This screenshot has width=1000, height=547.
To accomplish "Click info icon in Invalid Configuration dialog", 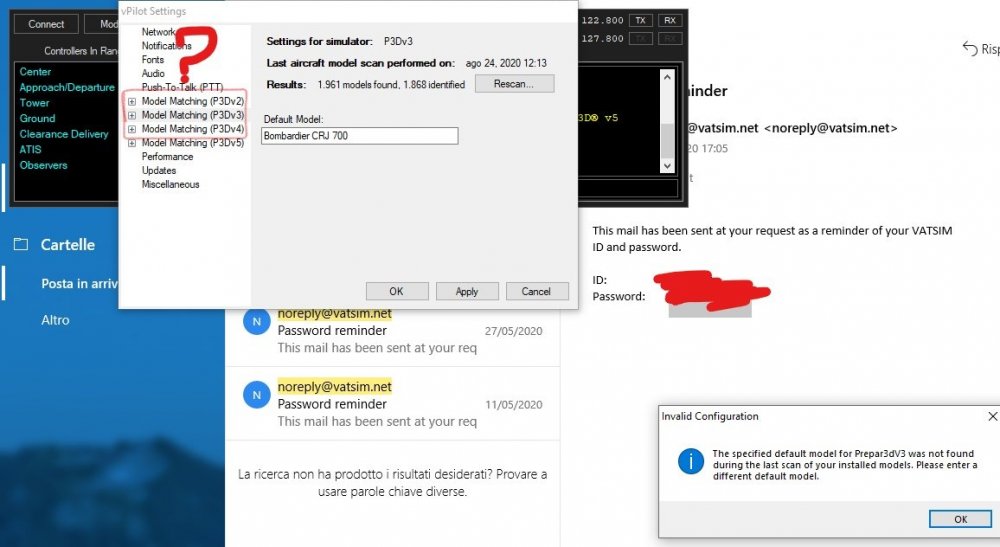I will [x=691, y=461].
